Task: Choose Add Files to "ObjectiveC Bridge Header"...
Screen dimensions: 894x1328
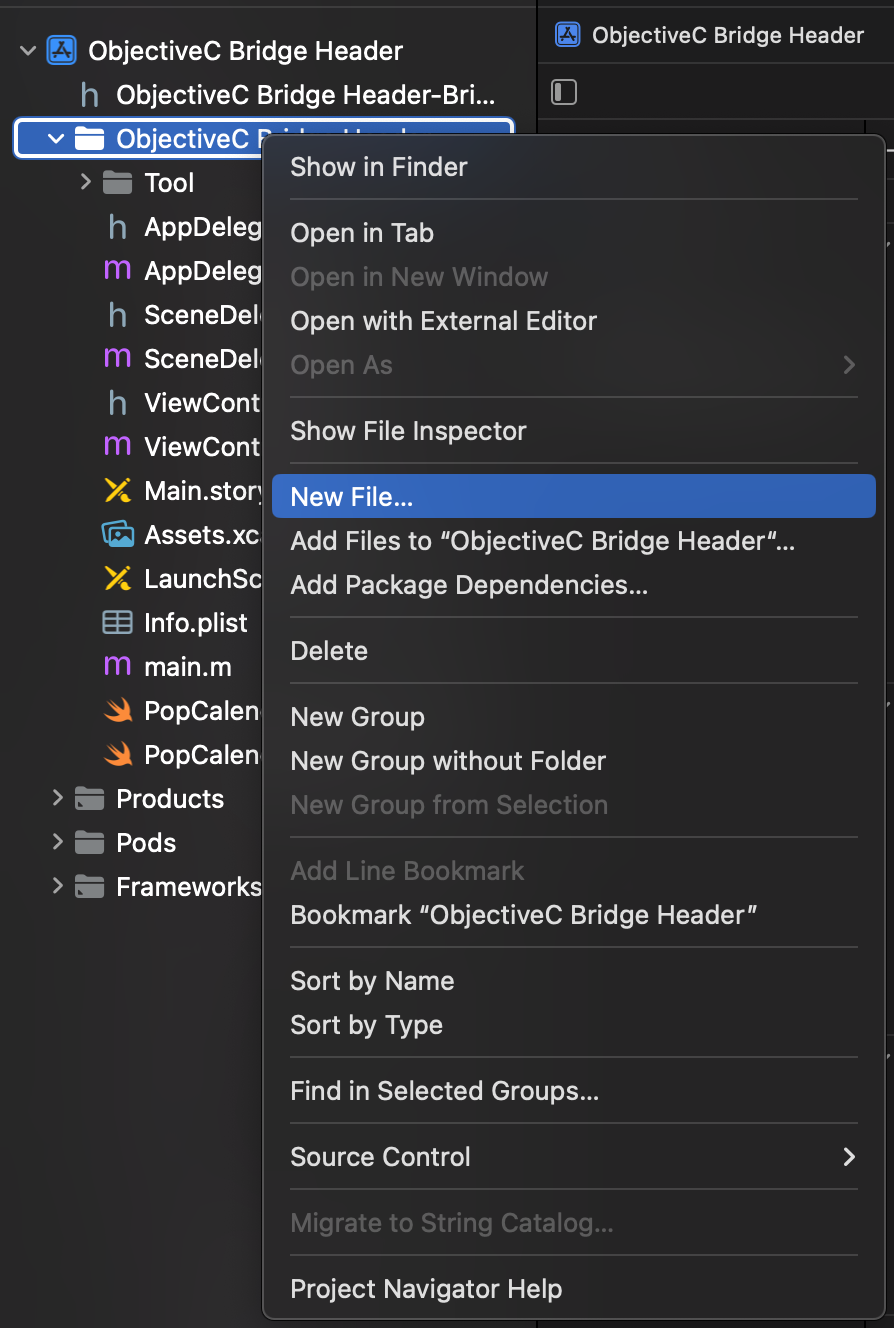Action: coord(573,541)
